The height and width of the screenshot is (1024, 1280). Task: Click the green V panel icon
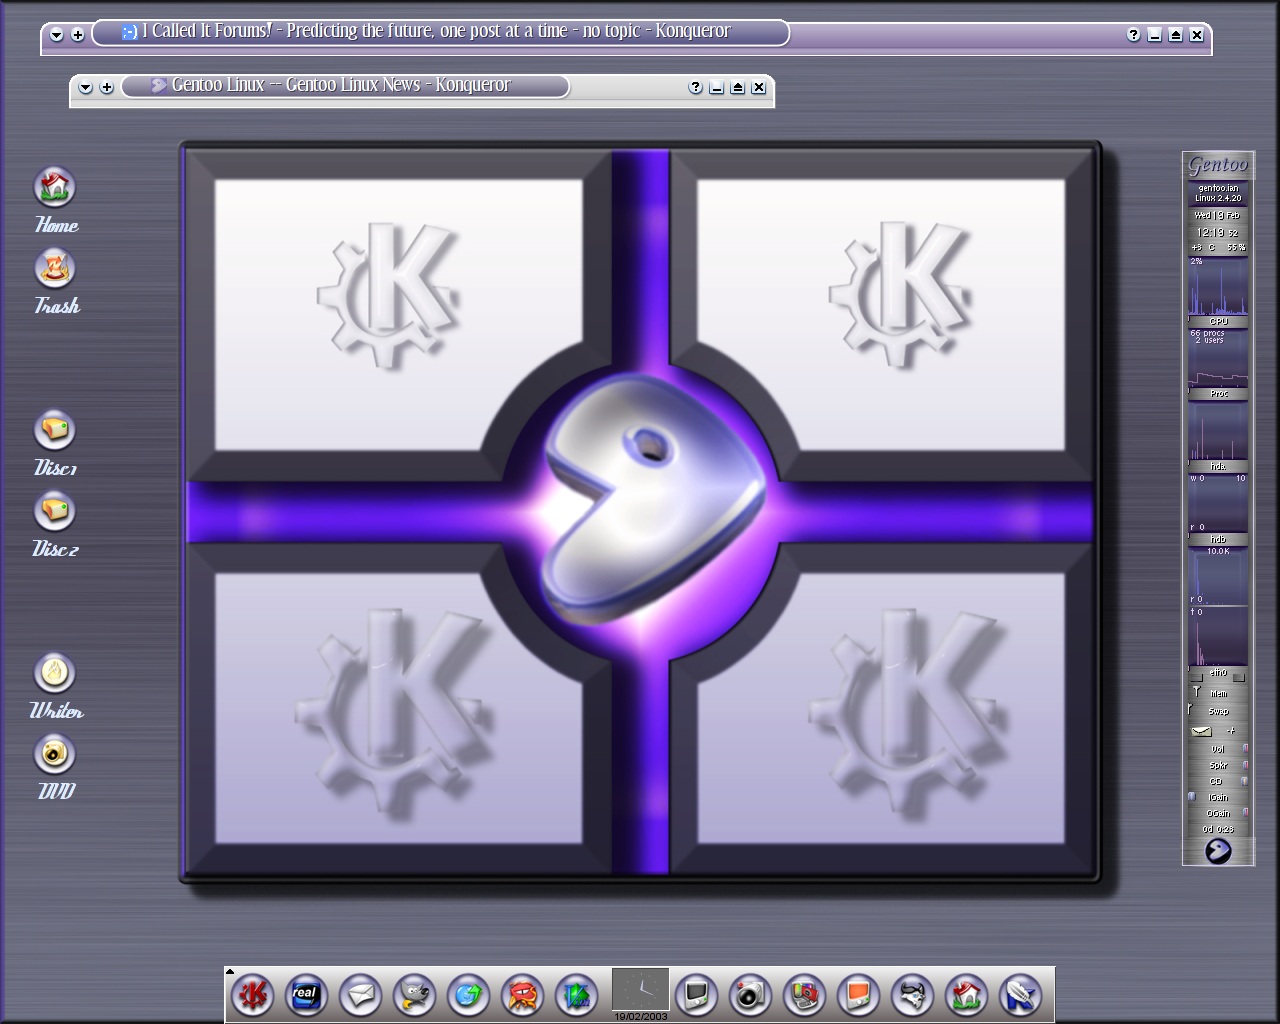[x=576, y=995]
